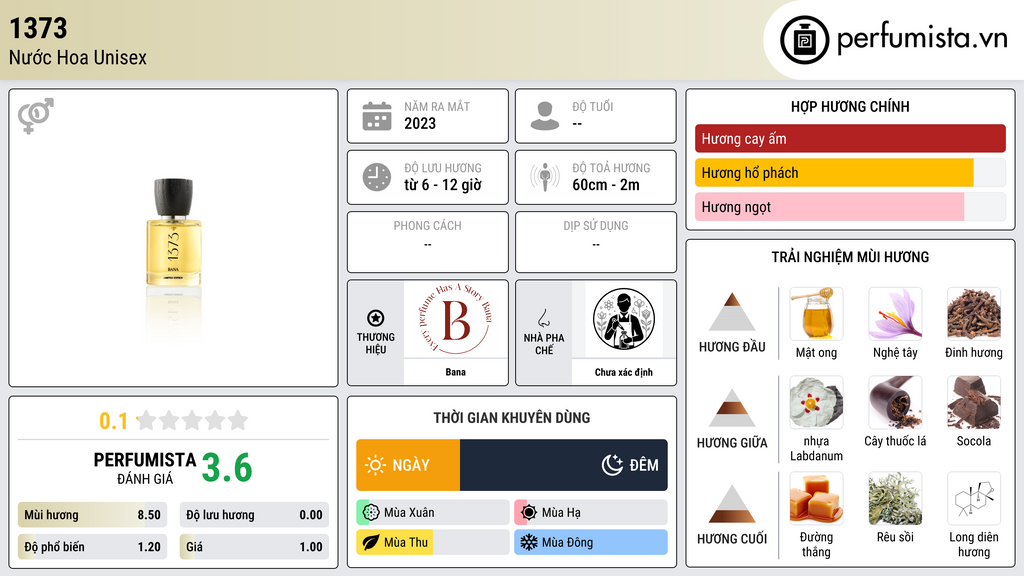Viewport: 1024px width, 576px height.
Task: Click the fifth rating star
Action: coord(238,420)
